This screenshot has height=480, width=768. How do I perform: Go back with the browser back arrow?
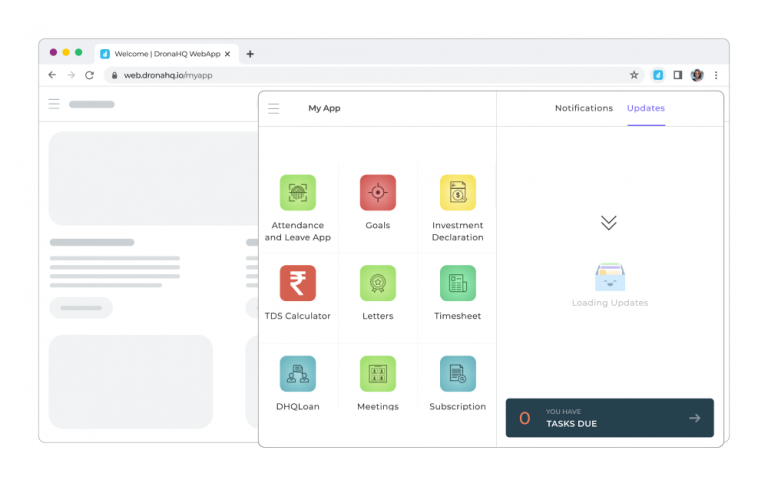click(x=52, y=75)
